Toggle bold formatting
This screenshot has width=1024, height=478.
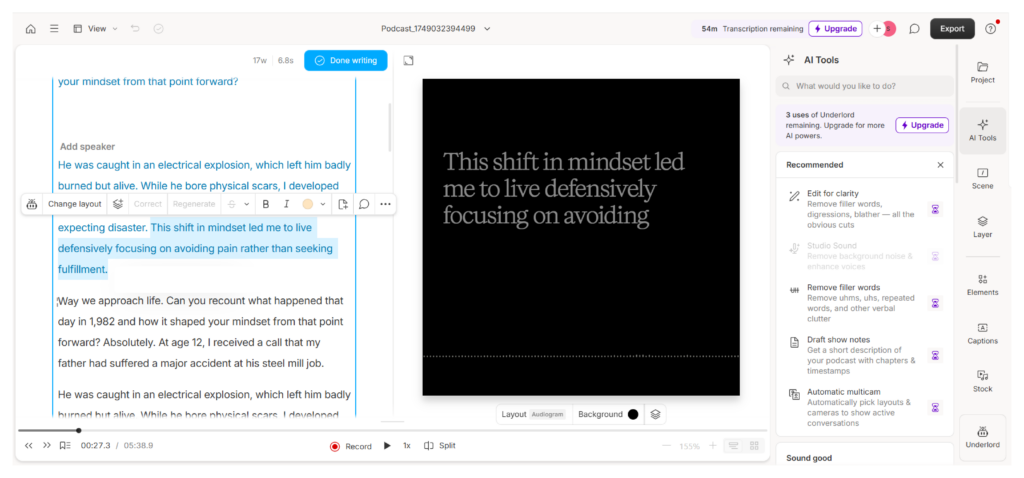(265, 204)
